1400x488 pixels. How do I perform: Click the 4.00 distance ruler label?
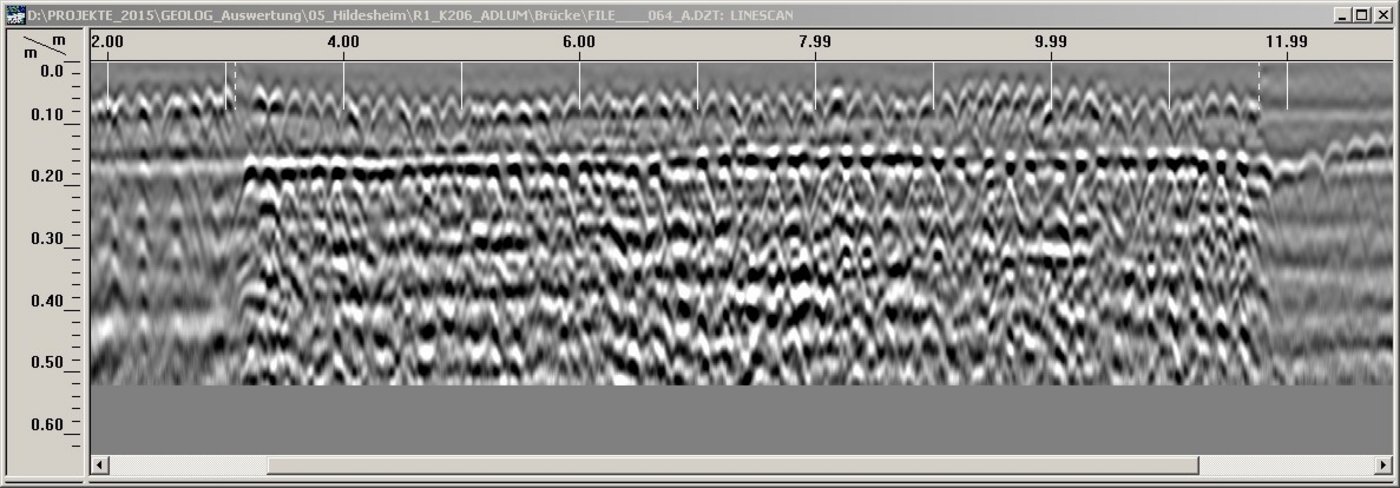[343, 41]
